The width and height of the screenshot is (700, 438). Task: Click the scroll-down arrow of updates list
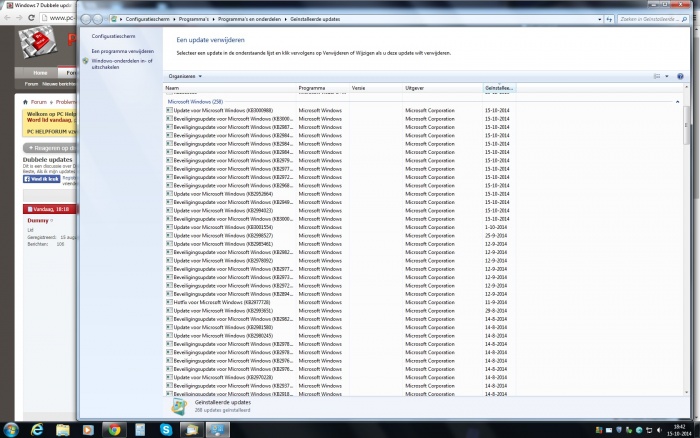point(687,393)
